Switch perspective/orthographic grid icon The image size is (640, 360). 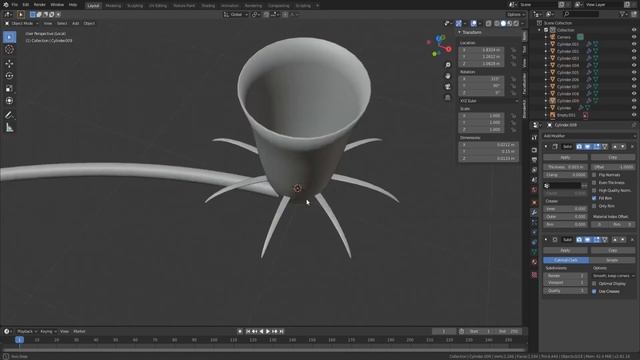click(448, 98)
